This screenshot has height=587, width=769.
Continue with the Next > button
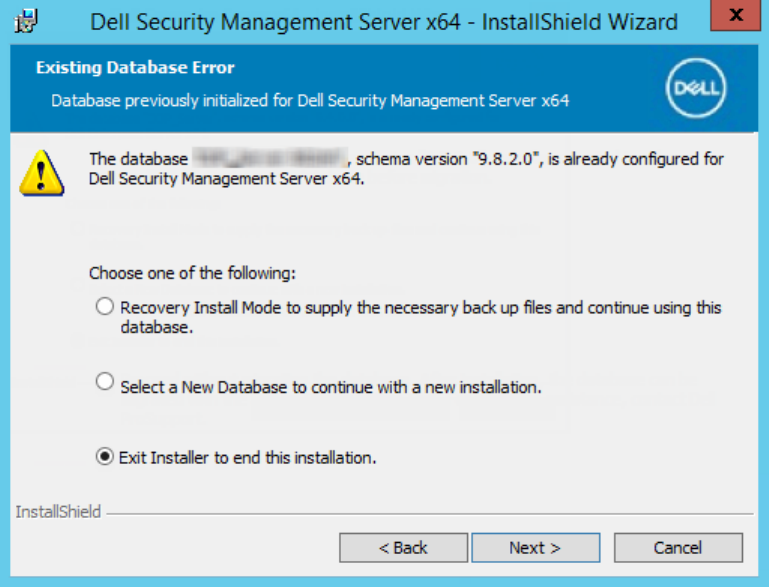(x=536, y=547)
